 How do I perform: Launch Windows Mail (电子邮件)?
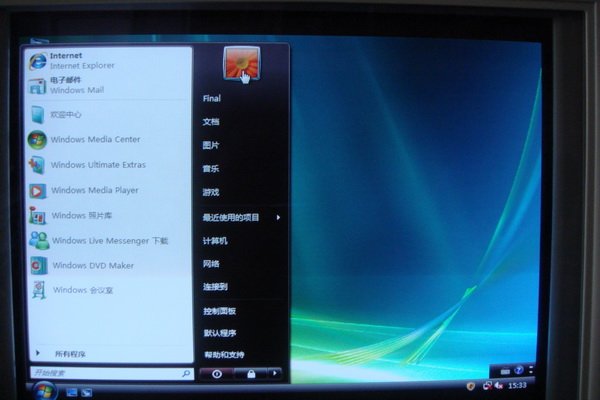click(109, 85)
